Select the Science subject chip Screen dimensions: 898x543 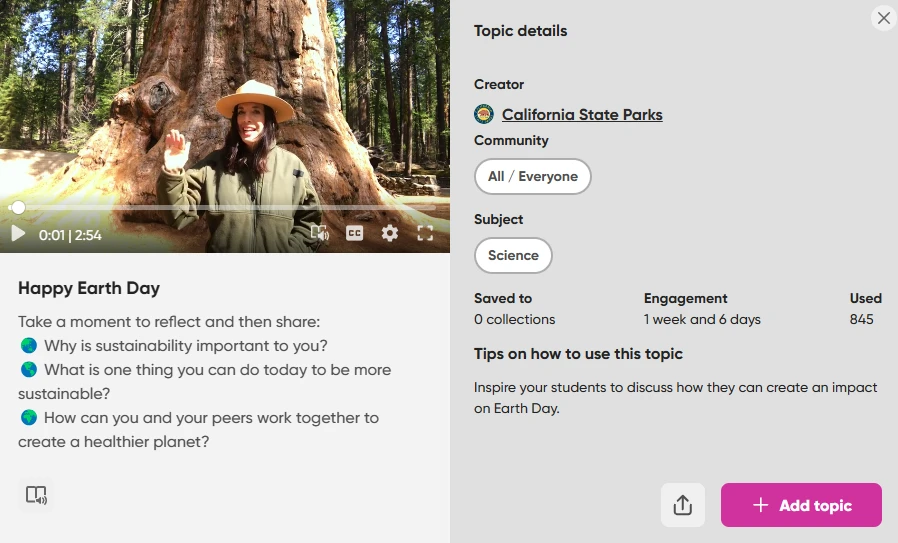click(513, 255)
